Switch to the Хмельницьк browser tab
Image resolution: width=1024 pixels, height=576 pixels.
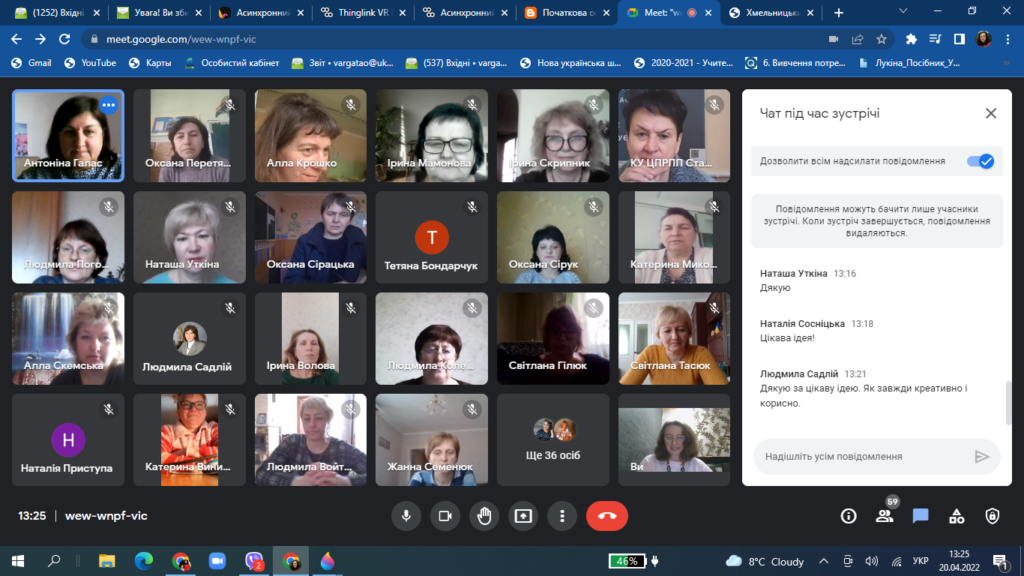771,12
